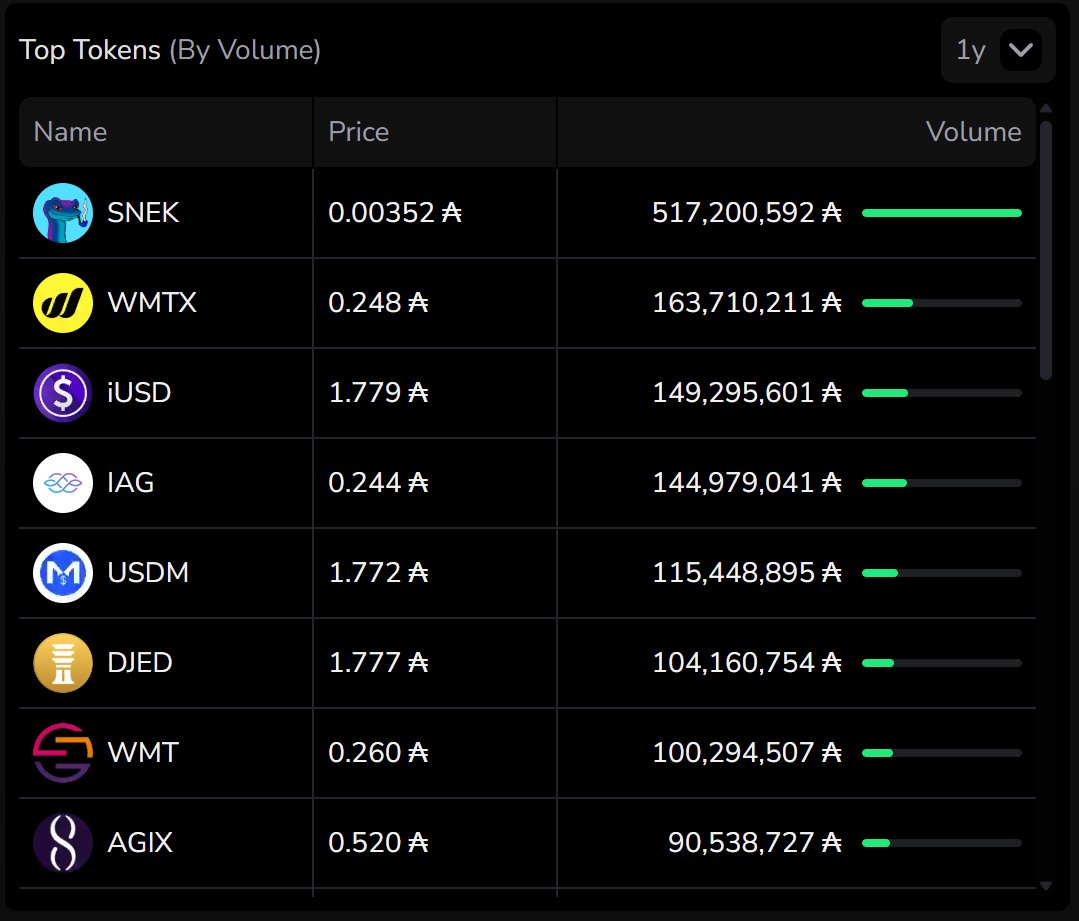Open the blue USDM token icon

coord(63,573)
